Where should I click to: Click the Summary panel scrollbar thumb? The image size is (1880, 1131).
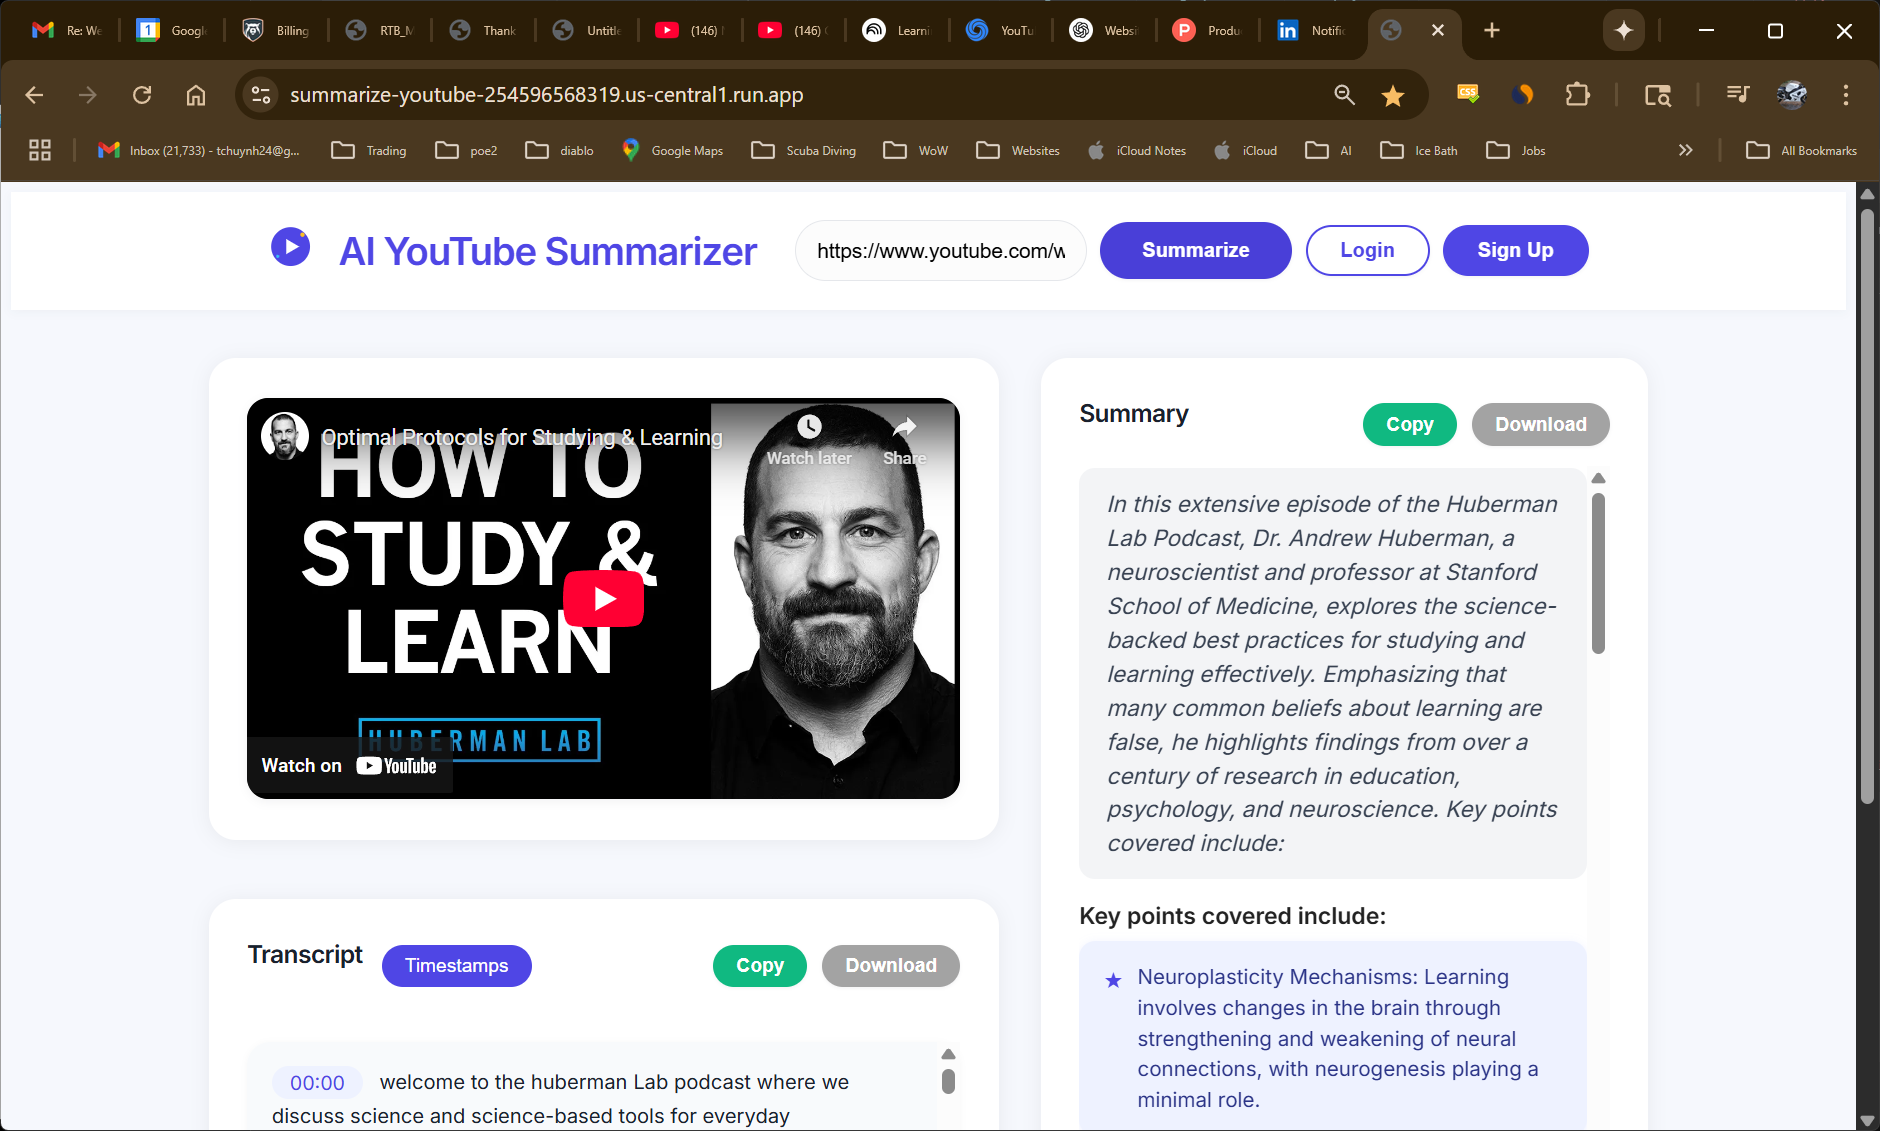[x=1598, y=573]
